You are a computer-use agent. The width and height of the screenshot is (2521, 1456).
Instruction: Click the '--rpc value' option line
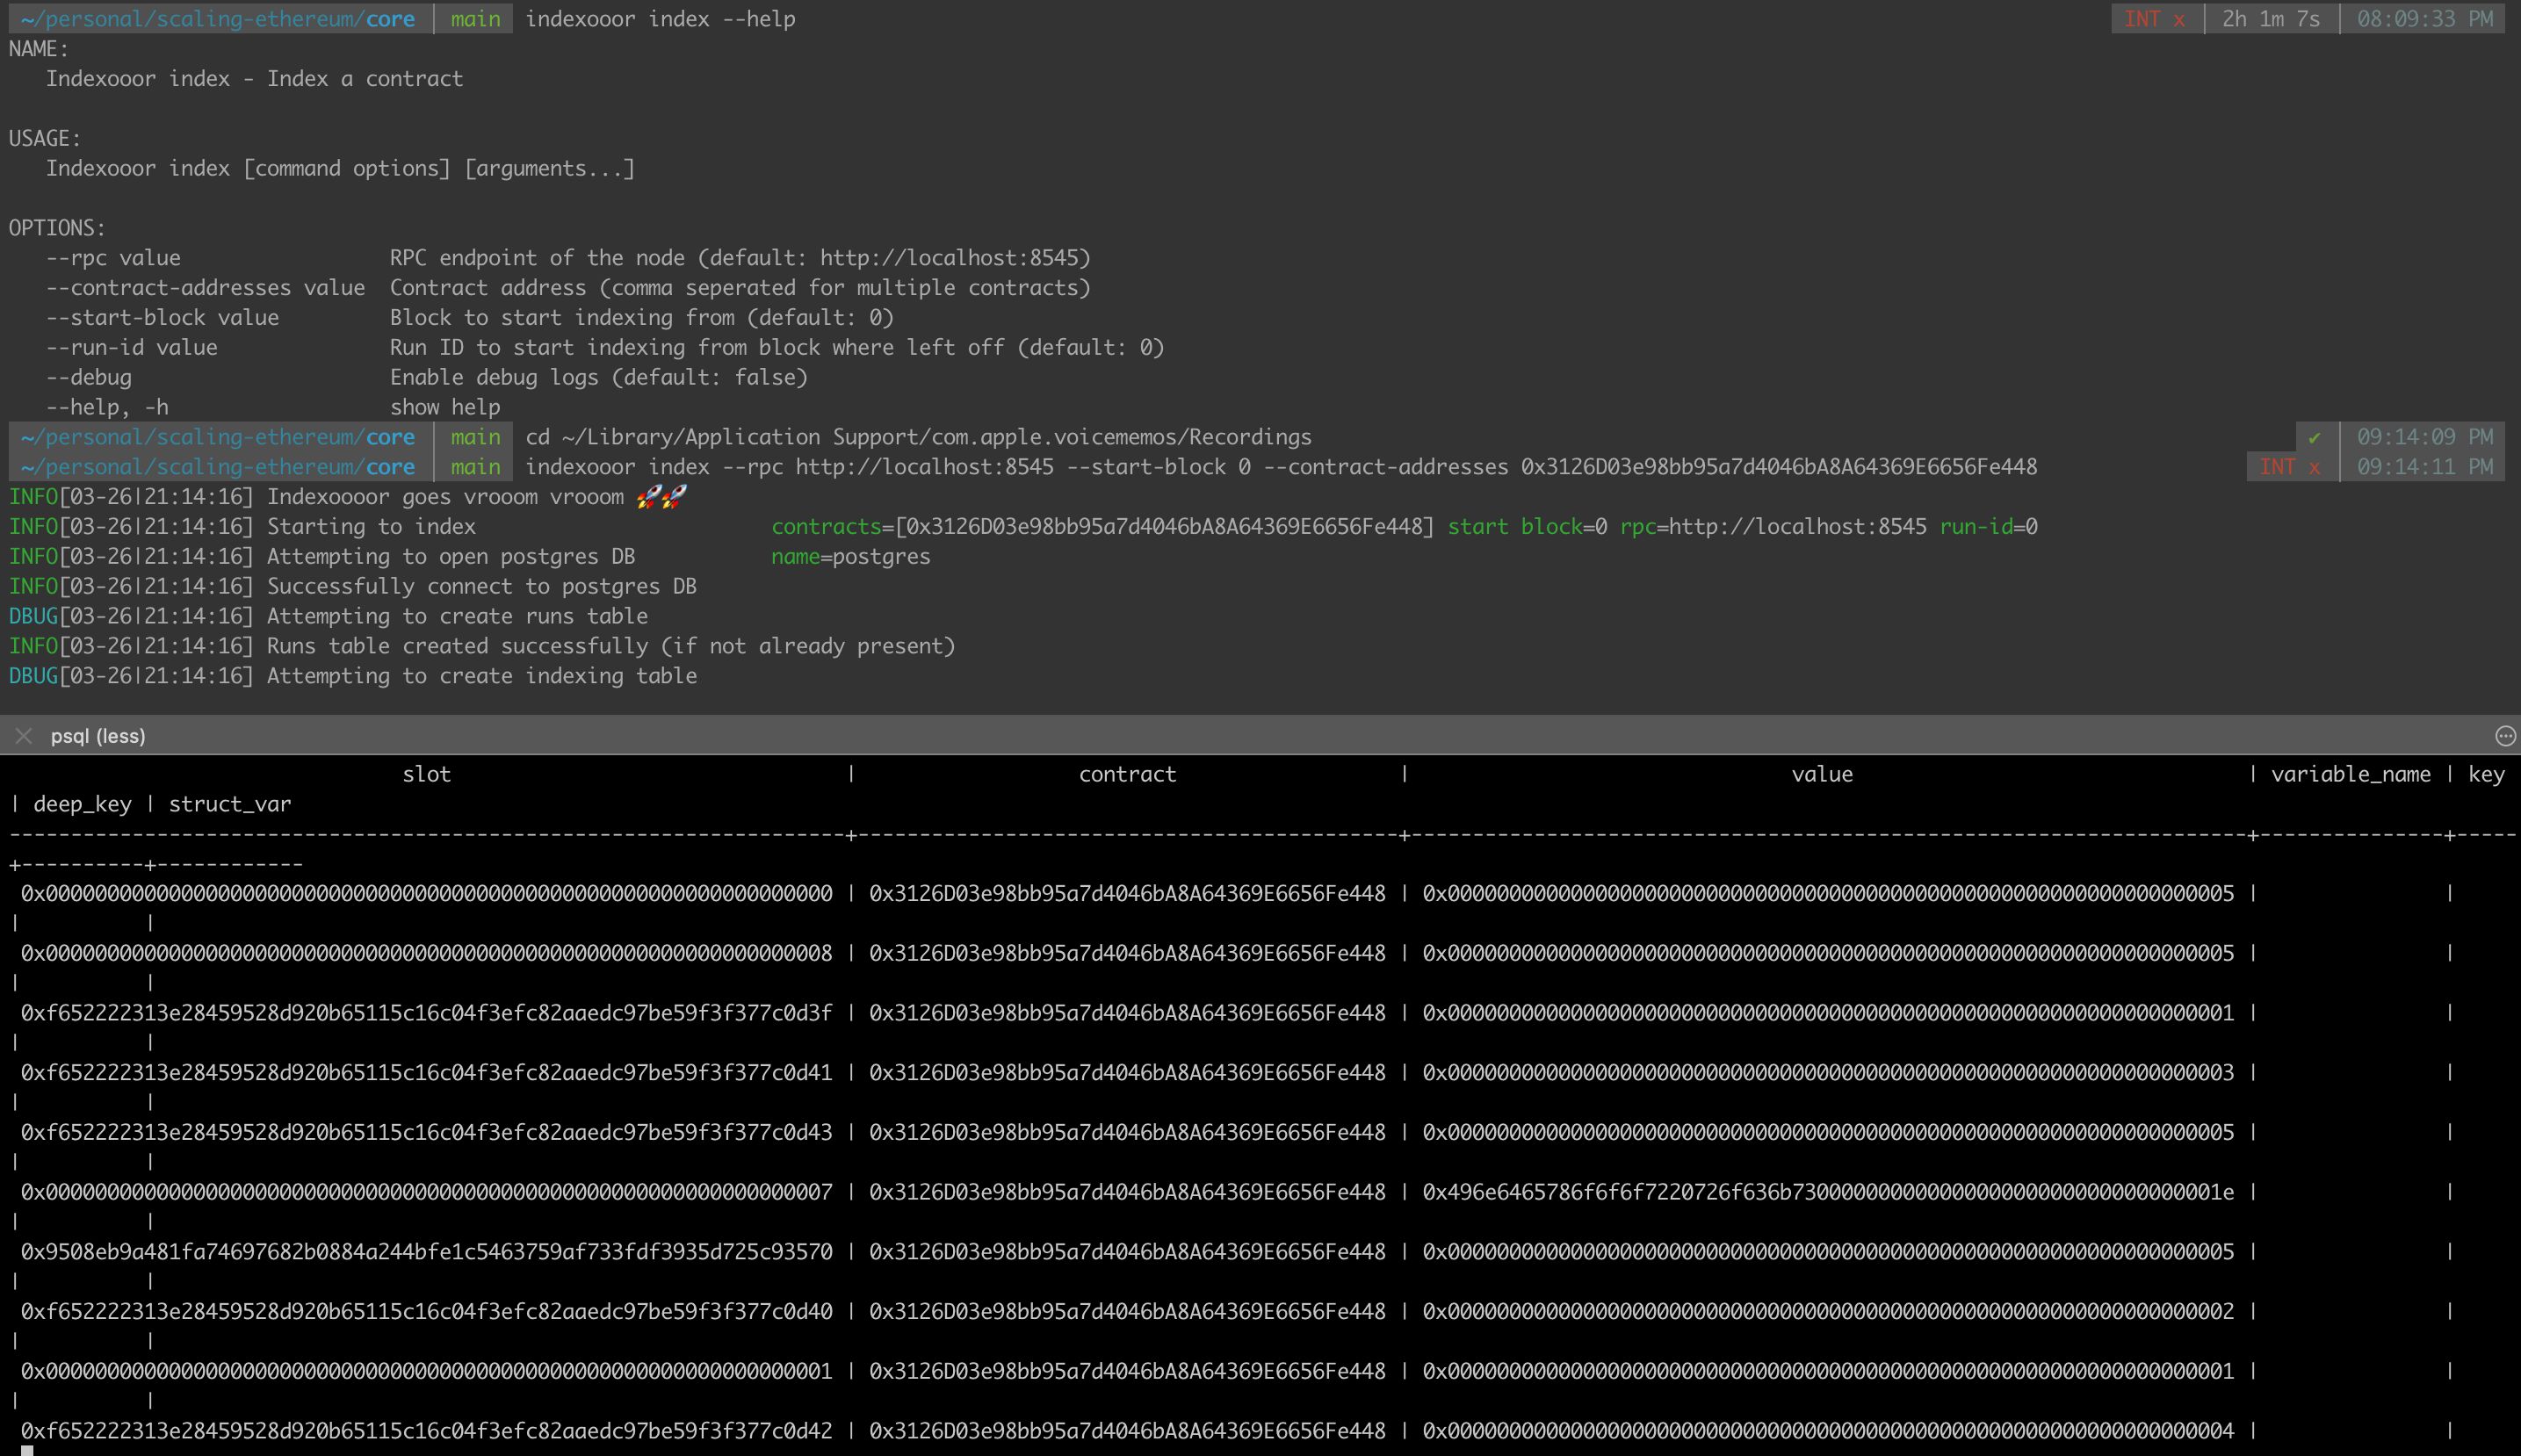(568, 258)
